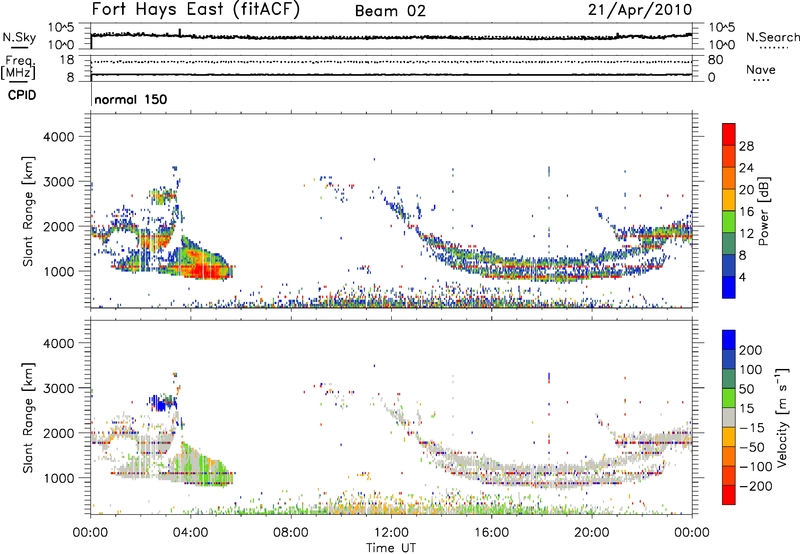The height and width of the screenshot is (554, 800).
Task: Click the 'Velocity [m s-1]' colorbar label
Action: pos(782,417)
